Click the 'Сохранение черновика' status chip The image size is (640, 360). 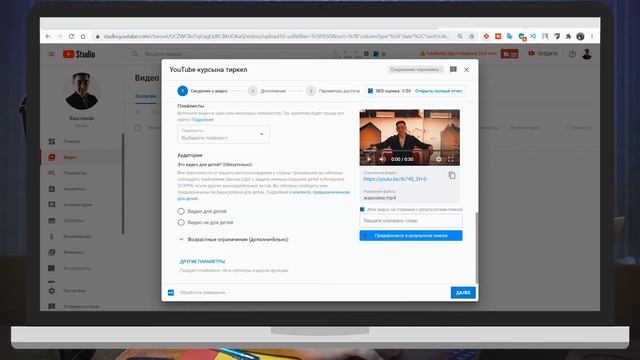tap(416, 69)
